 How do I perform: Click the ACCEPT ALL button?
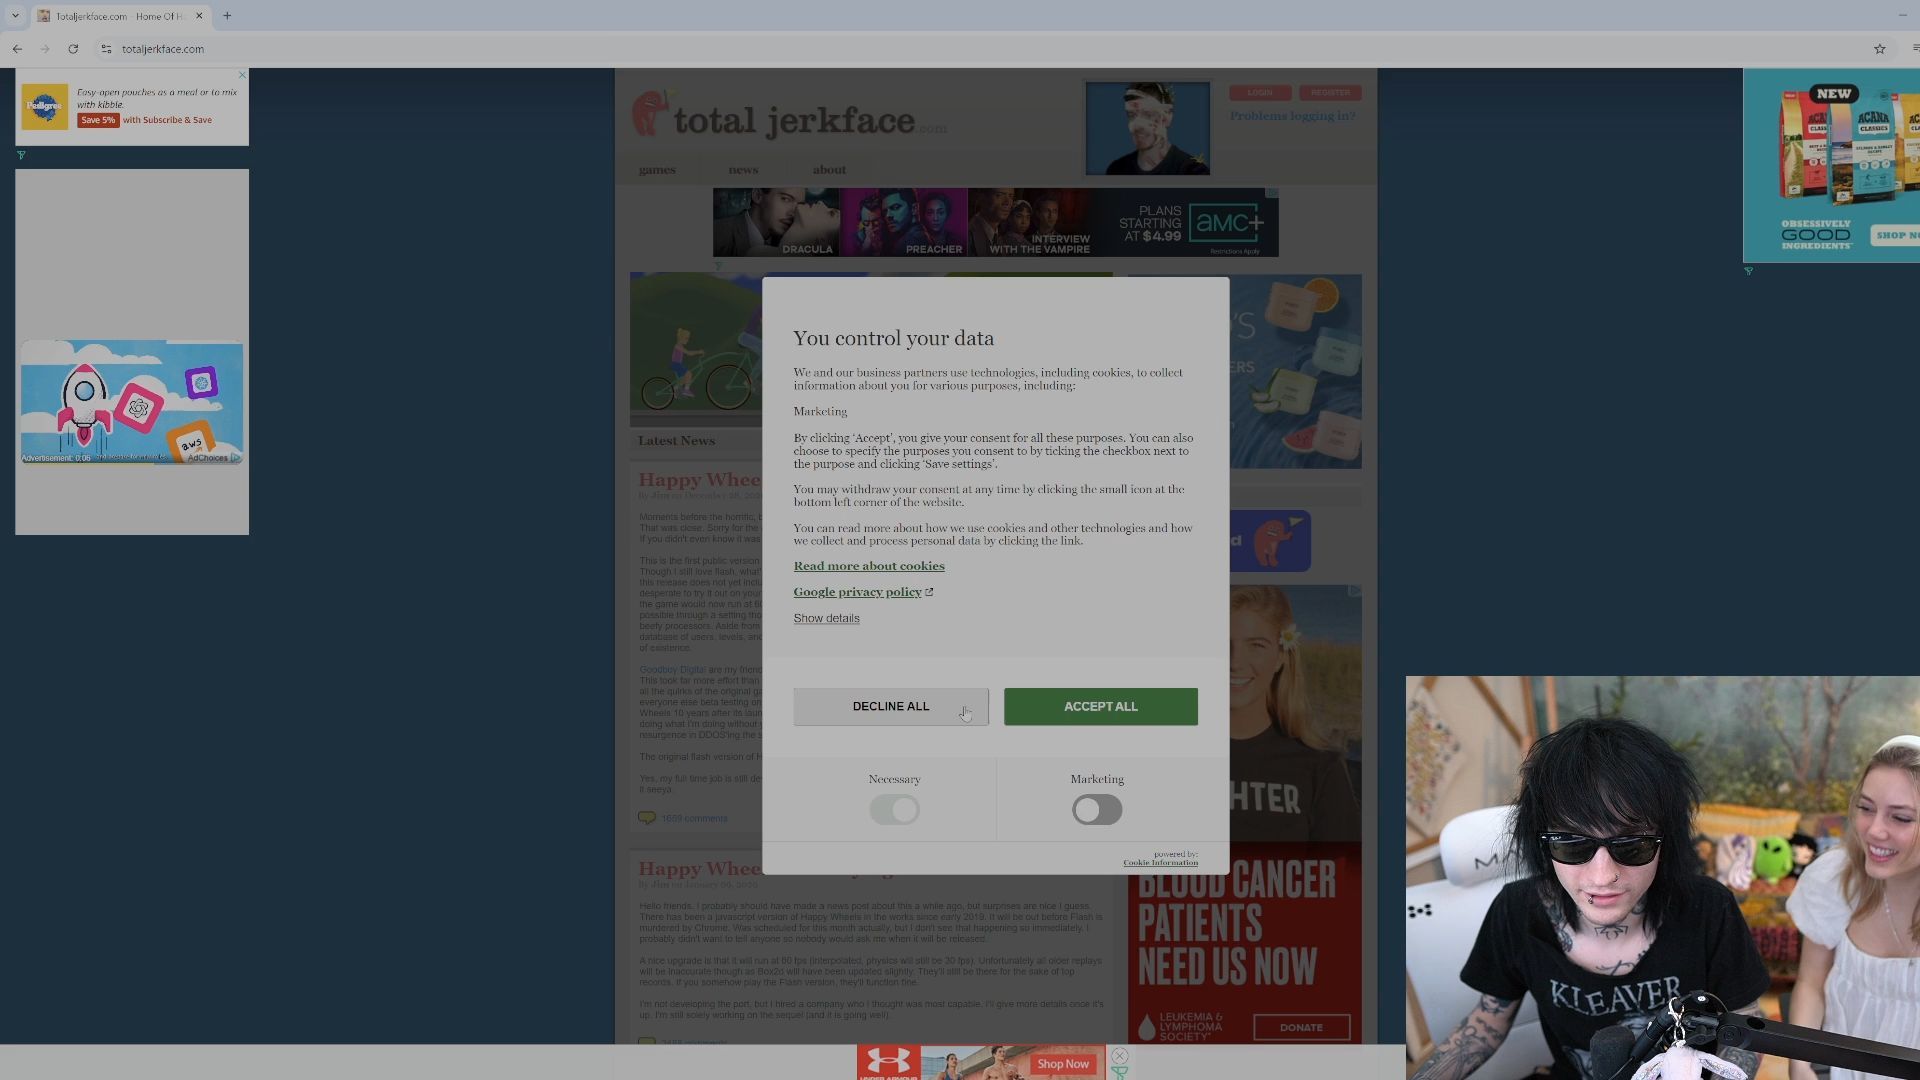pyautogui.click(x=1101, y=707)
